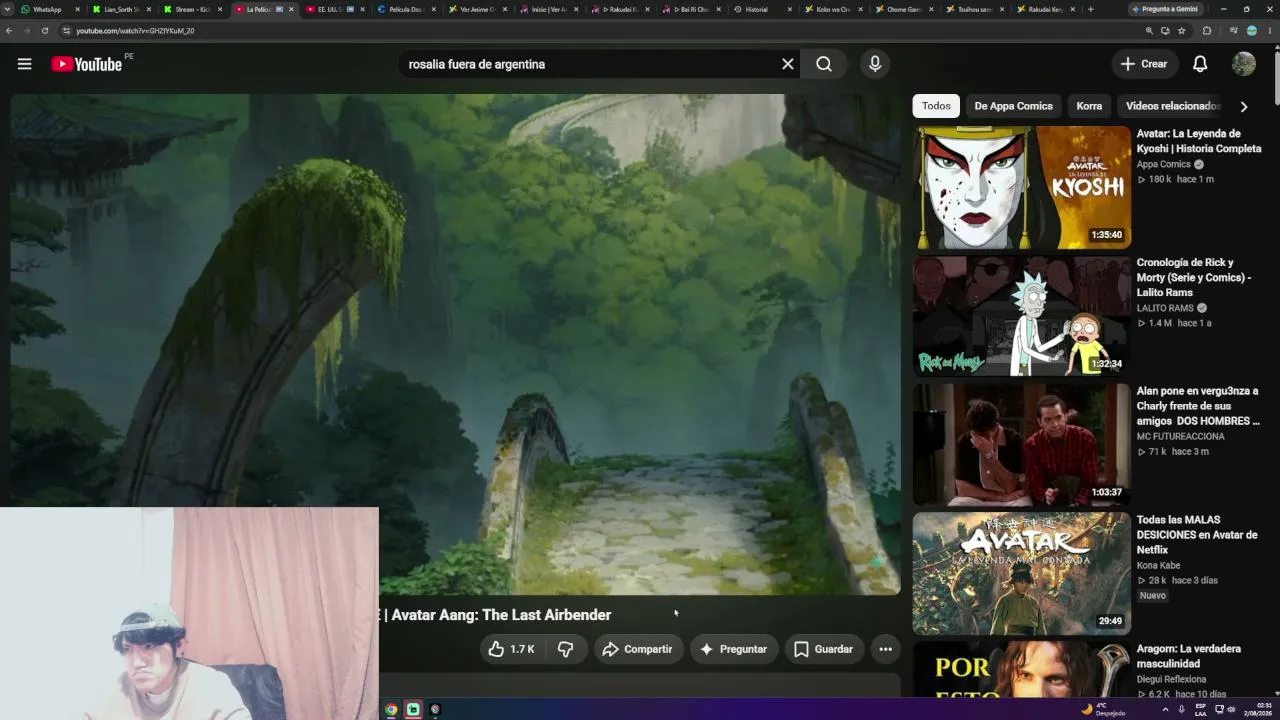The image size is (1280, 720).
Task: Reload the page
Action: (45, 31)
